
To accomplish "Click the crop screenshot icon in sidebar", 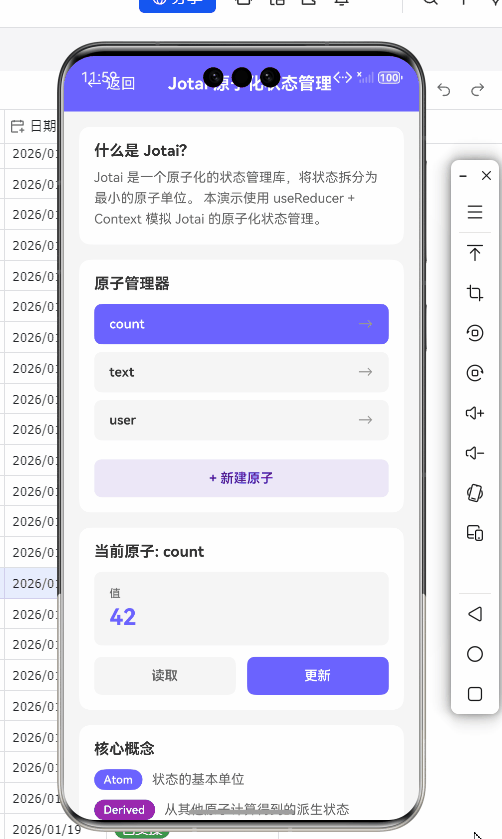I will click(475, 293).
